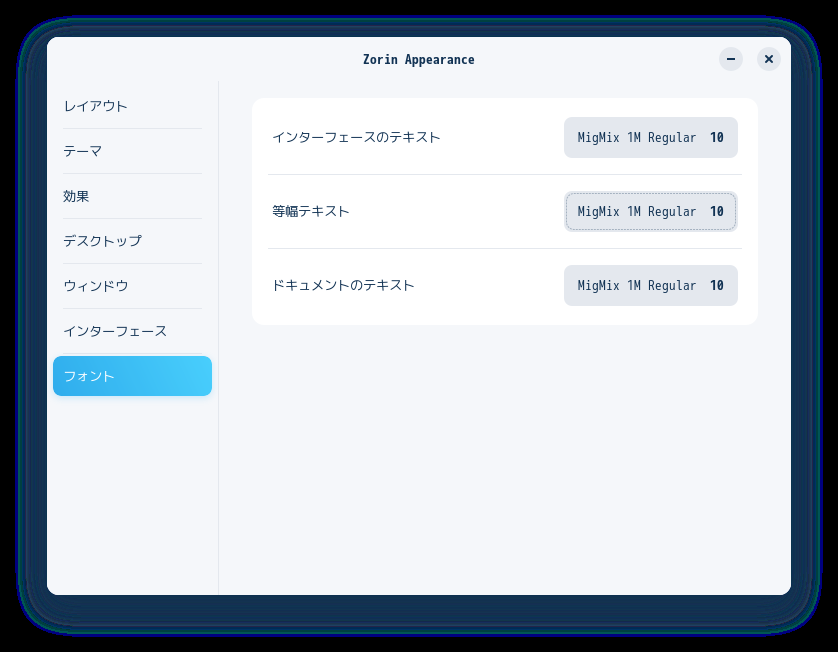Open the ドキュメントのテキスト font chooser
This screenshot has width=838, height=652.
[x=650, y=285]
